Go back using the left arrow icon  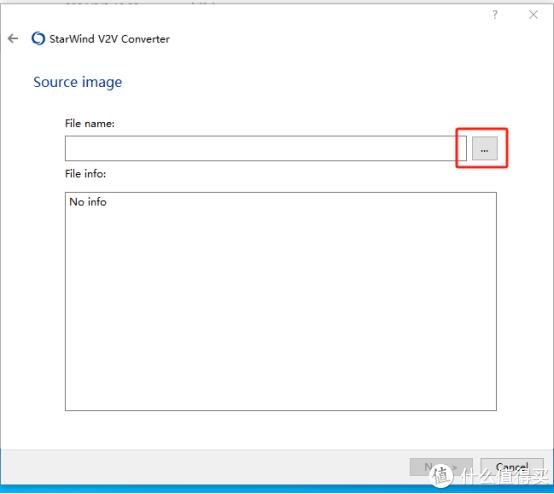(x=13, y=38)
